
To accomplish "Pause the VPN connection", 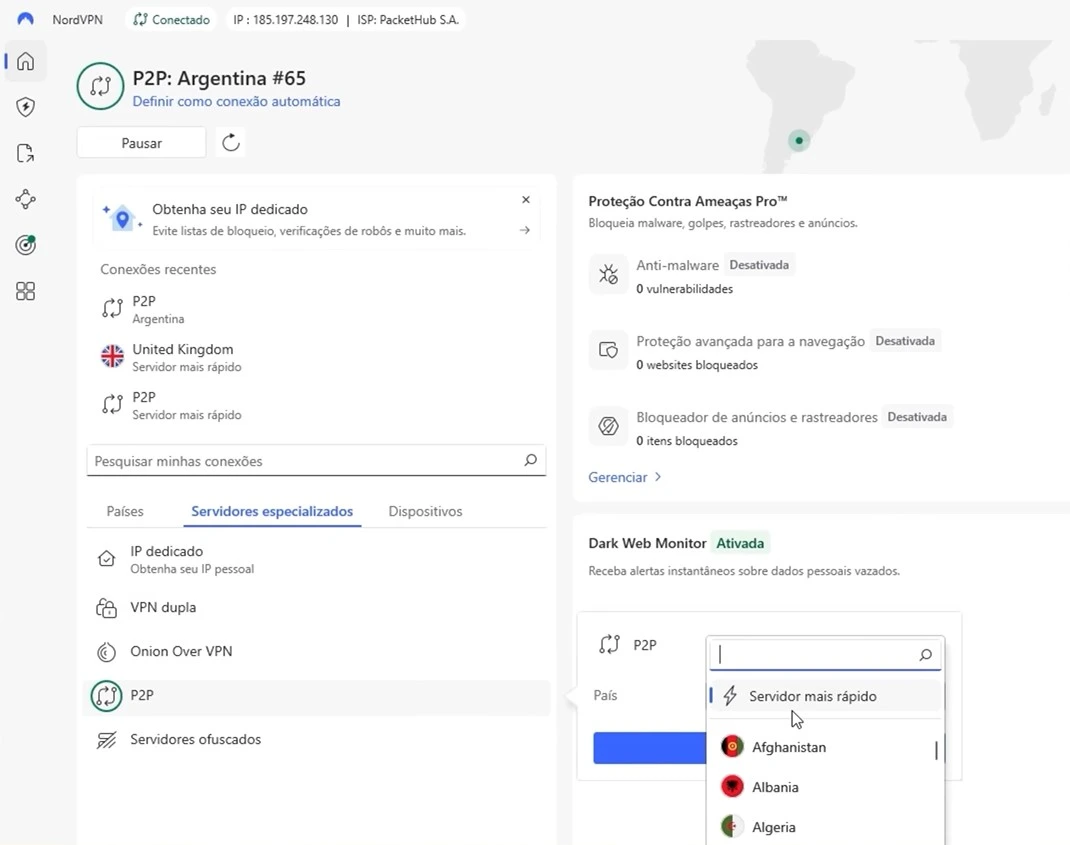I will click(141, 143).
